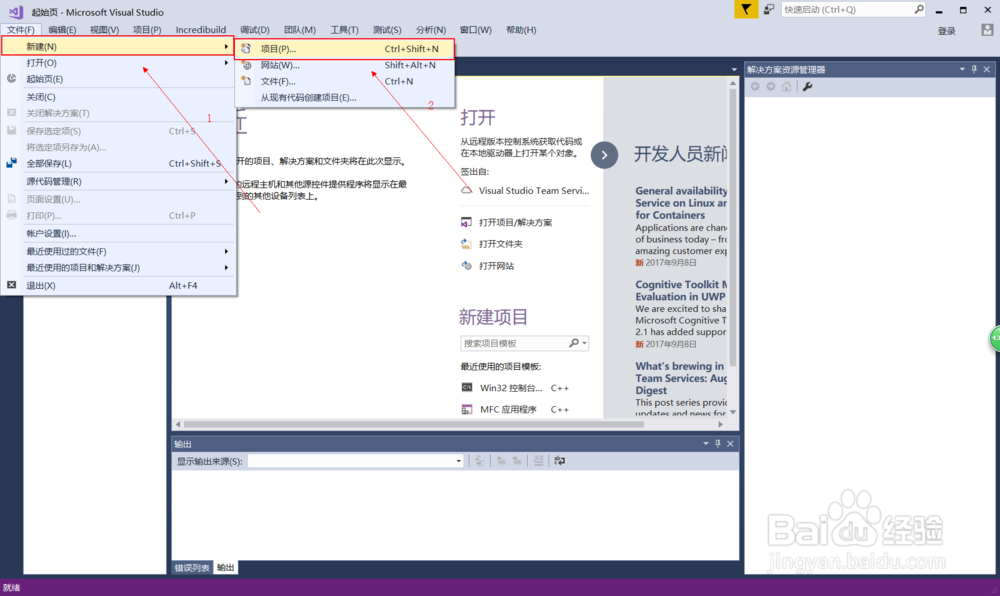The height and width of the screenshot is (596, 1000).
Task: Close the 输出 panel
Action: [730, 444]
